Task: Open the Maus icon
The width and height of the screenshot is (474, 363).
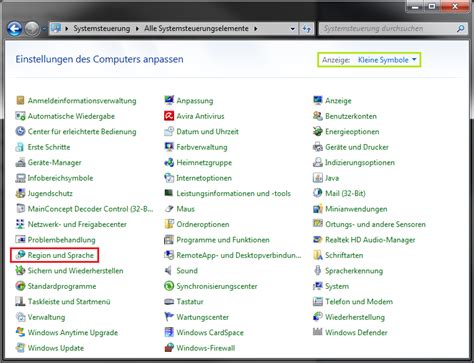Action: pyautogui.click(x=169, y=209)
